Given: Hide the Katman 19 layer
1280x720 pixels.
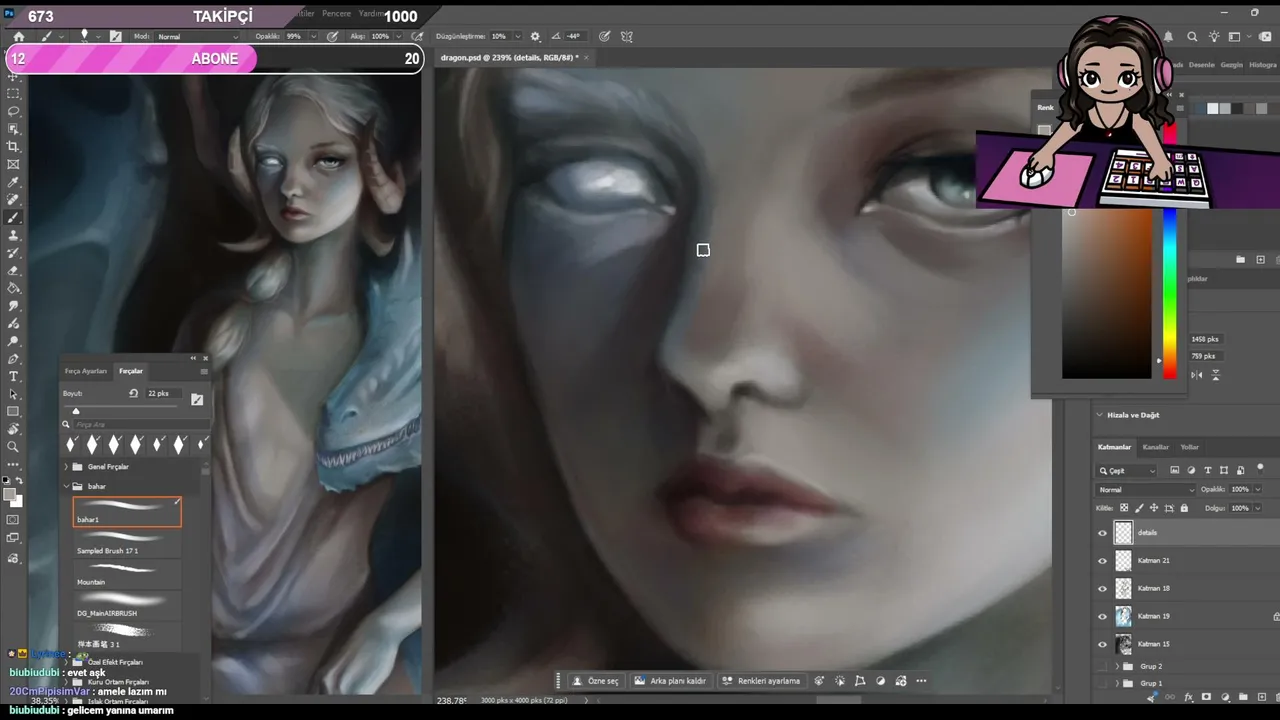Looking at the screenshot, I should [1102, 617].
